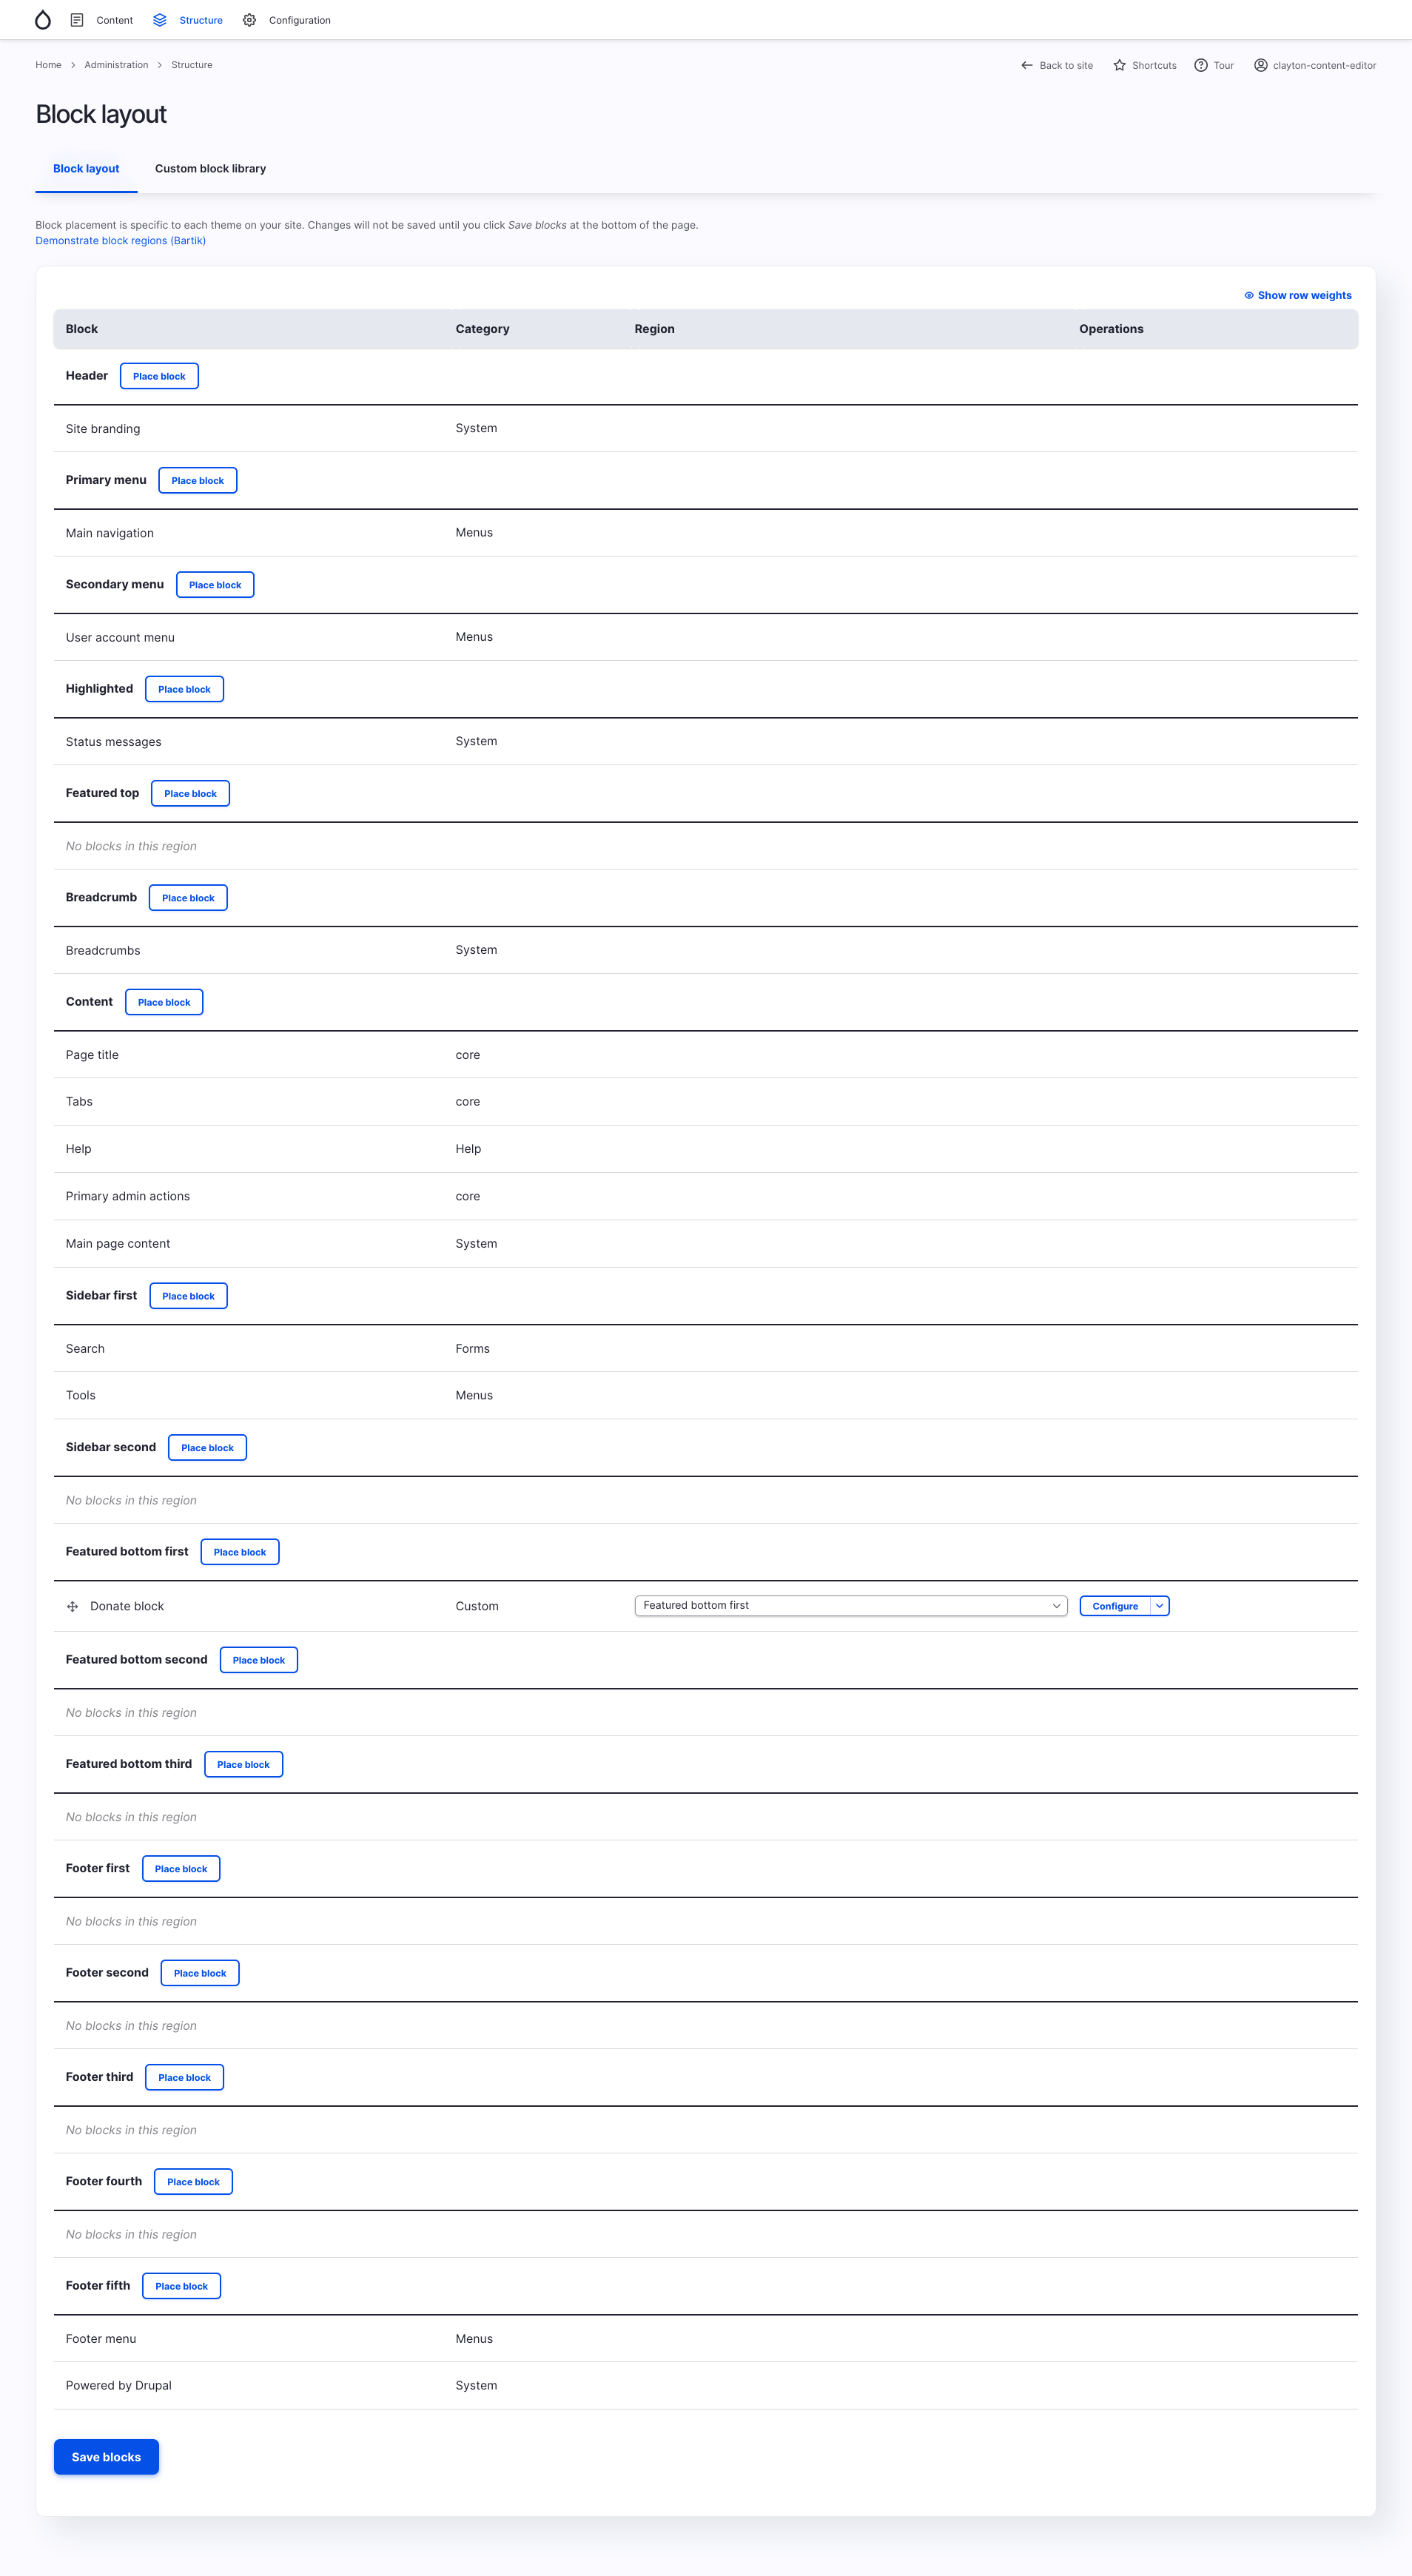Click Configure for Donate block
1412x2576 pixels.
click(1115, 1605)
